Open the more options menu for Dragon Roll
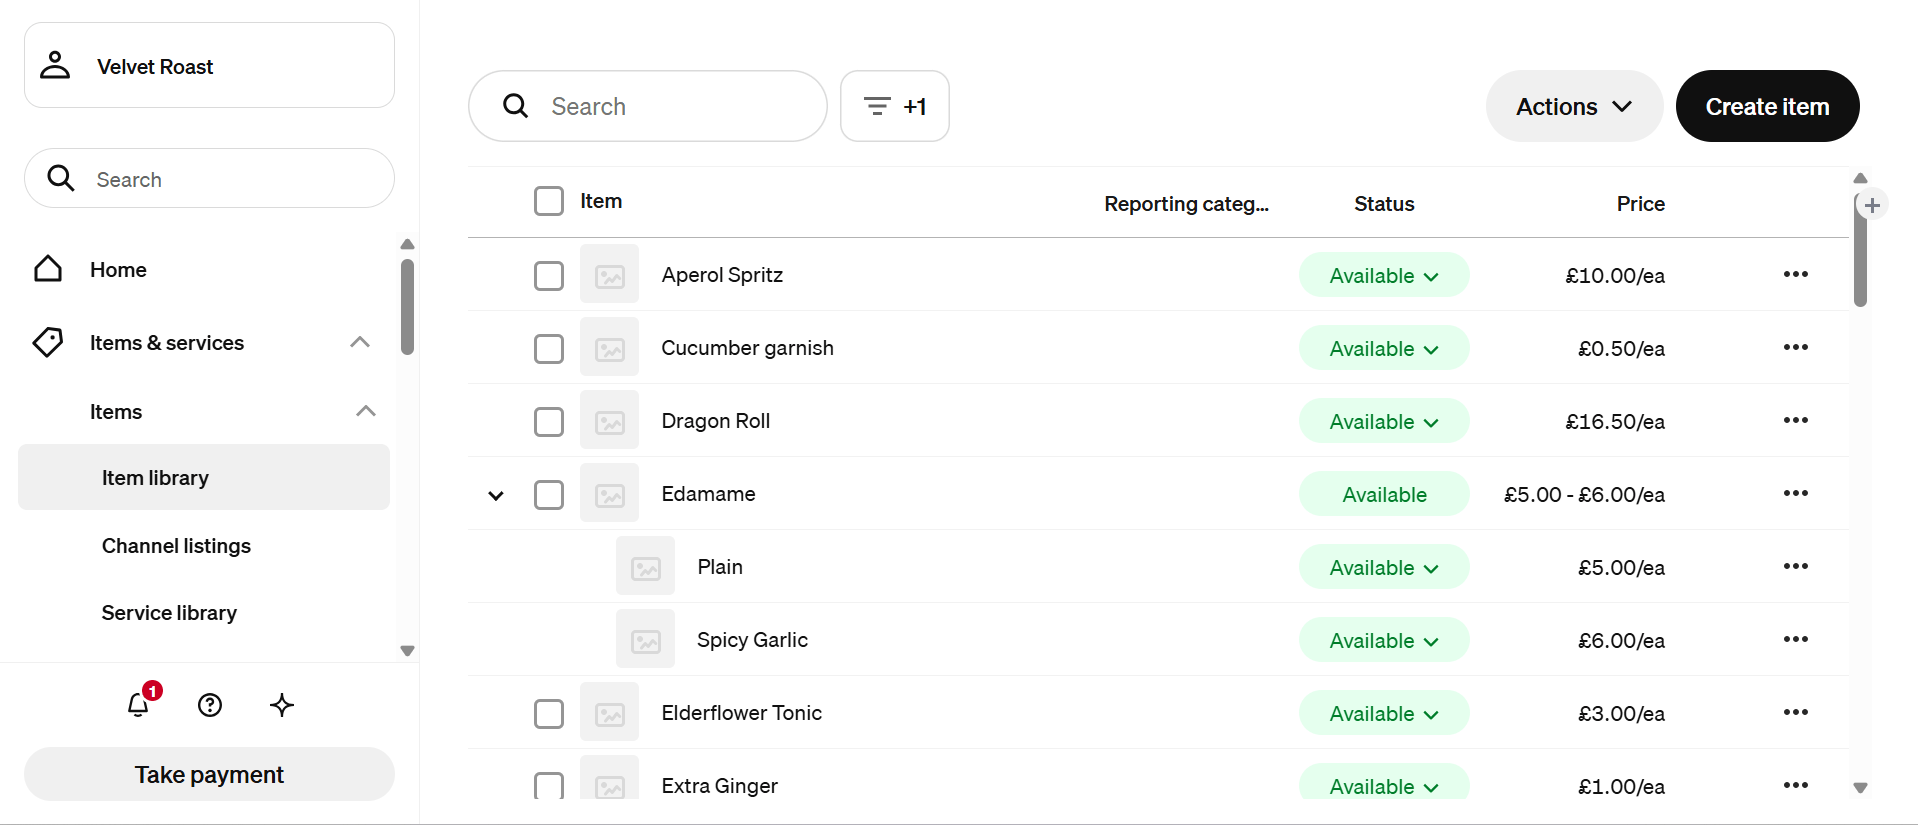 [x=1796, y=420]
